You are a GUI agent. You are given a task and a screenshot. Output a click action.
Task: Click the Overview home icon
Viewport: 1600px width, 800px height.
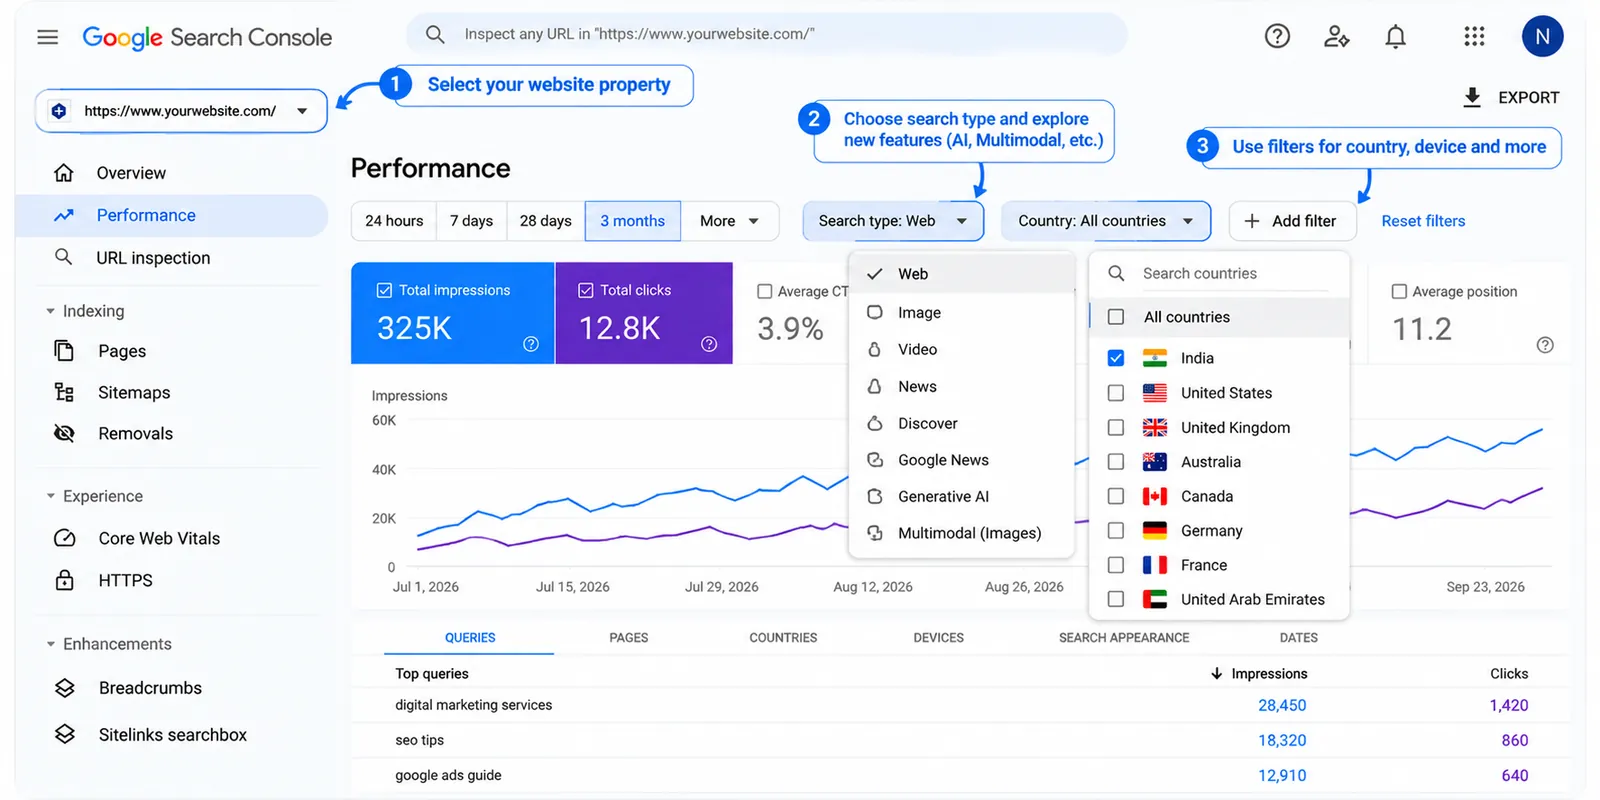point(64,173)
